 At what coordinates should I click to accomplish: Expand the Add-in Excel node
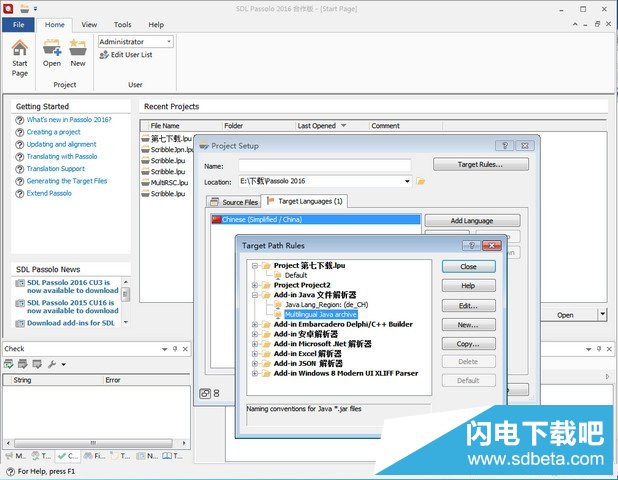pyautogui.click(x=255, y=353)
